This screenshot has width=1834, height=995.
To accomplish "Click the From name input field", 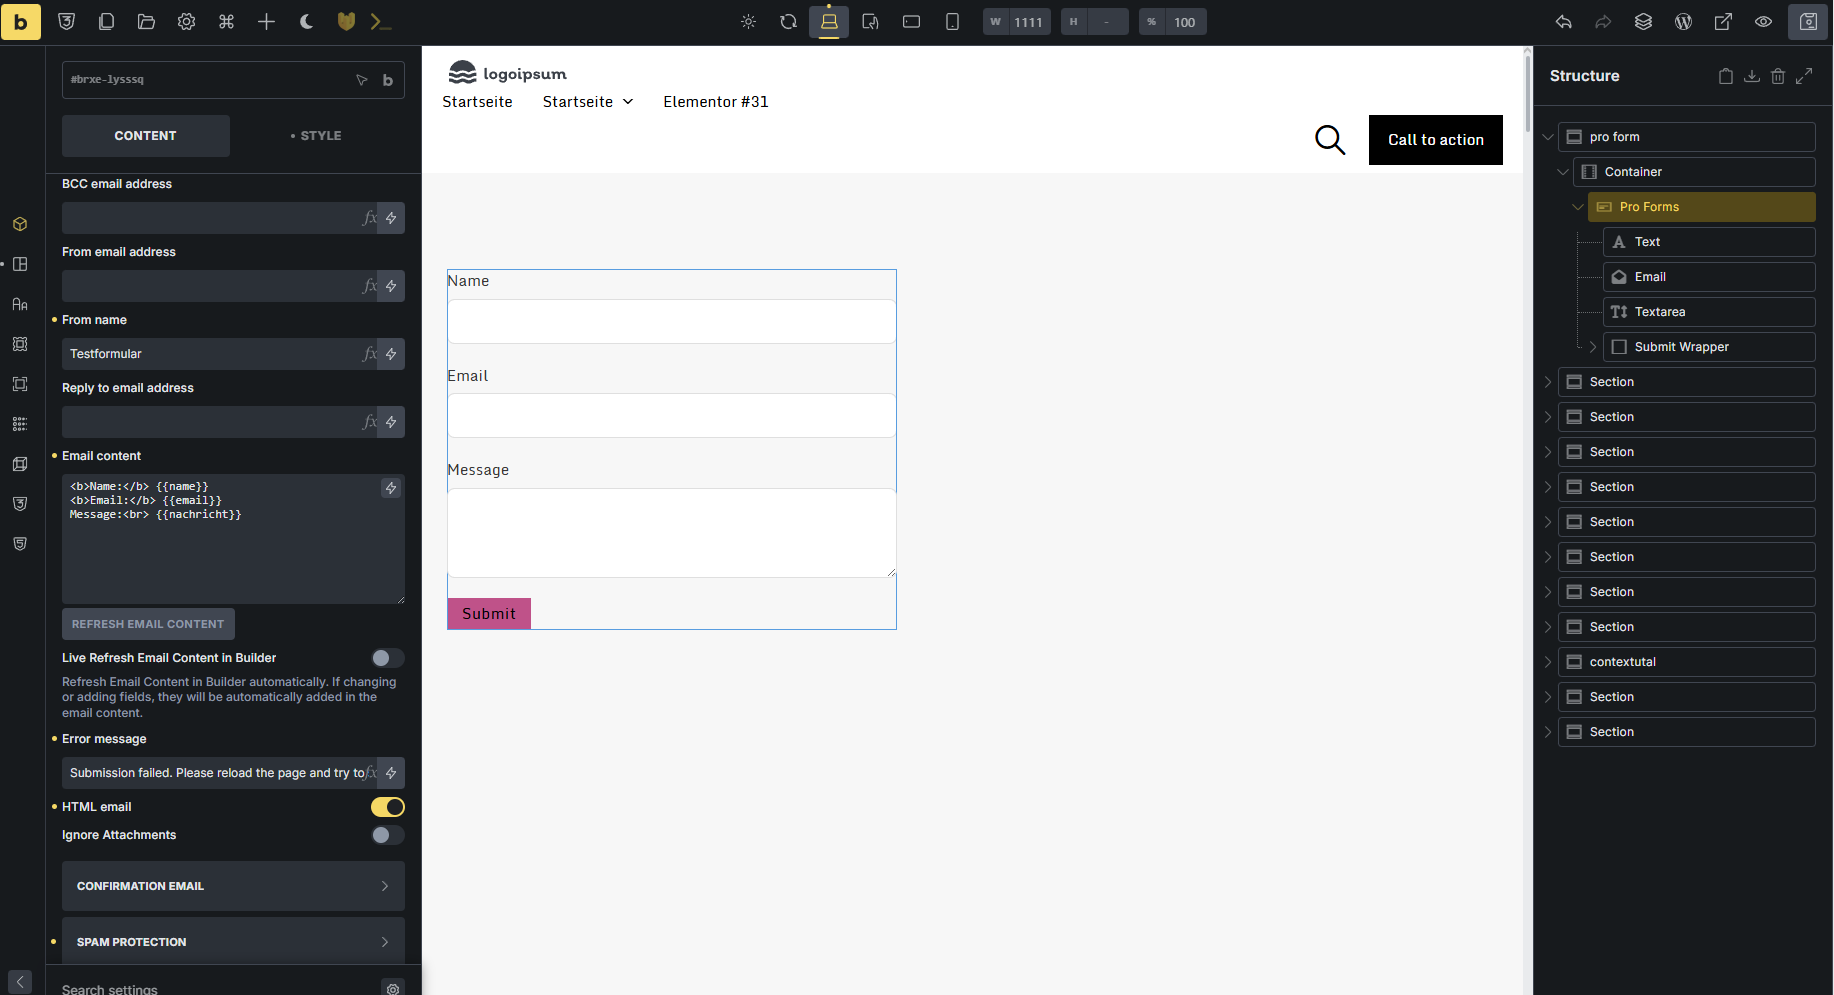I will click(212, 354).
